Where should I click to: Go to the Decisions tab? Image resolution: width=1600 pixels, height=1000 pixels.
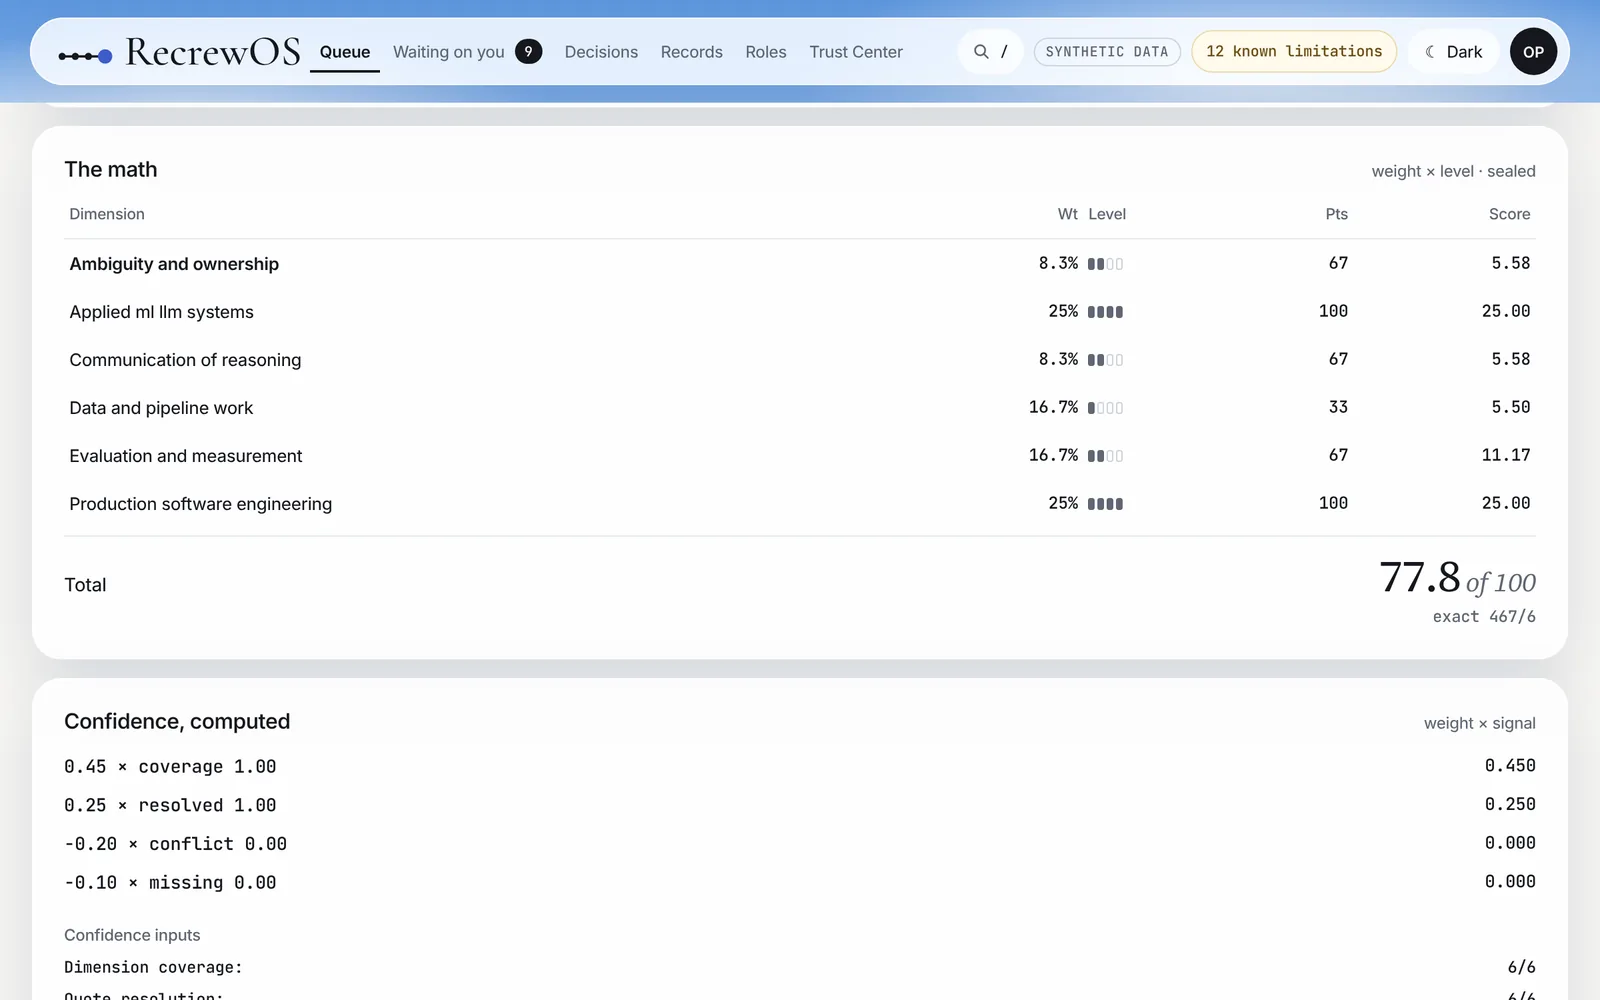pos(601,52)
